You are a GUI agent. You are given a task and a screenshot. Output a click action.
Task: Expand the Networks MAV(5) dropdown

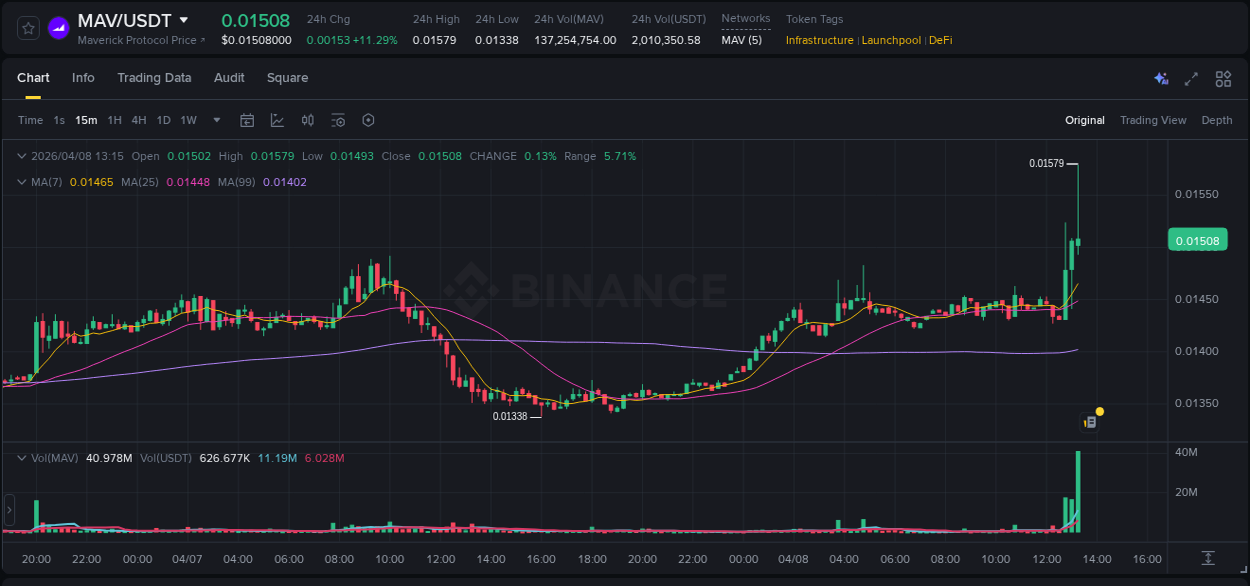tap(745, 40)
